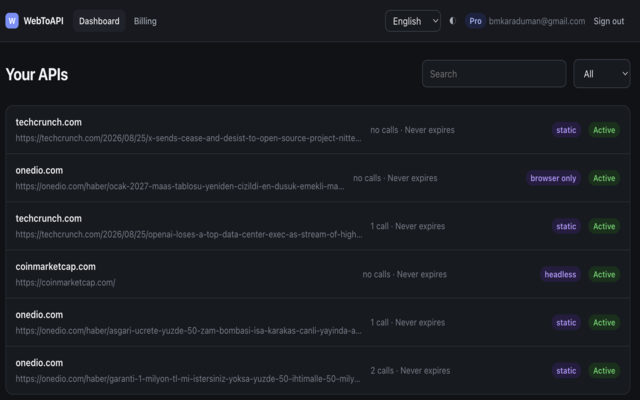Image resolution: width=640 pixels, height=400 pixels.
Task: Click Active badge on openai-loses row
Action: [x=604, y=226]
